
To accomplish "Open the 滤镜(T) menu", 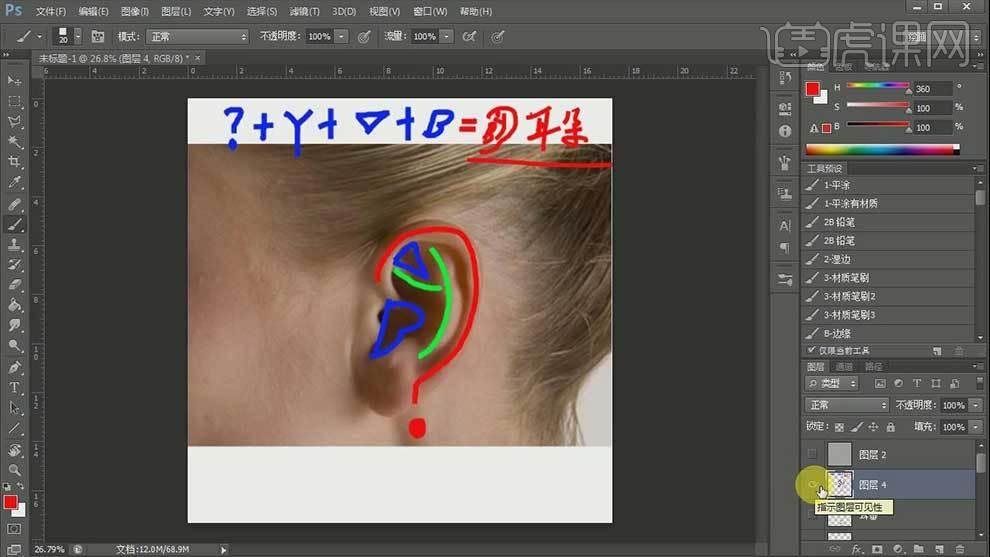I will point(304,11).
